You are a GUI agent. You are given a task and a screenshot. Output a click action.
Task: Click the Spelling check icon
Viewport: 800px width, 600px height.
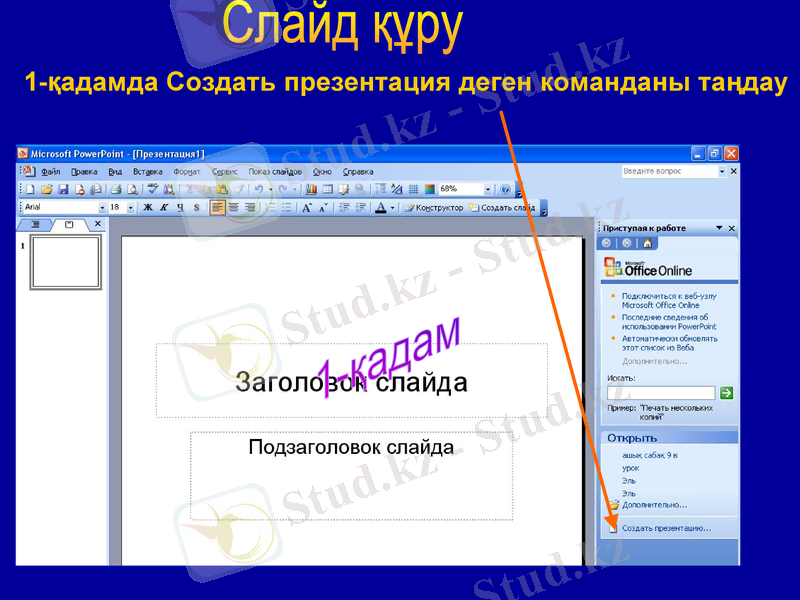click(154, 187)
